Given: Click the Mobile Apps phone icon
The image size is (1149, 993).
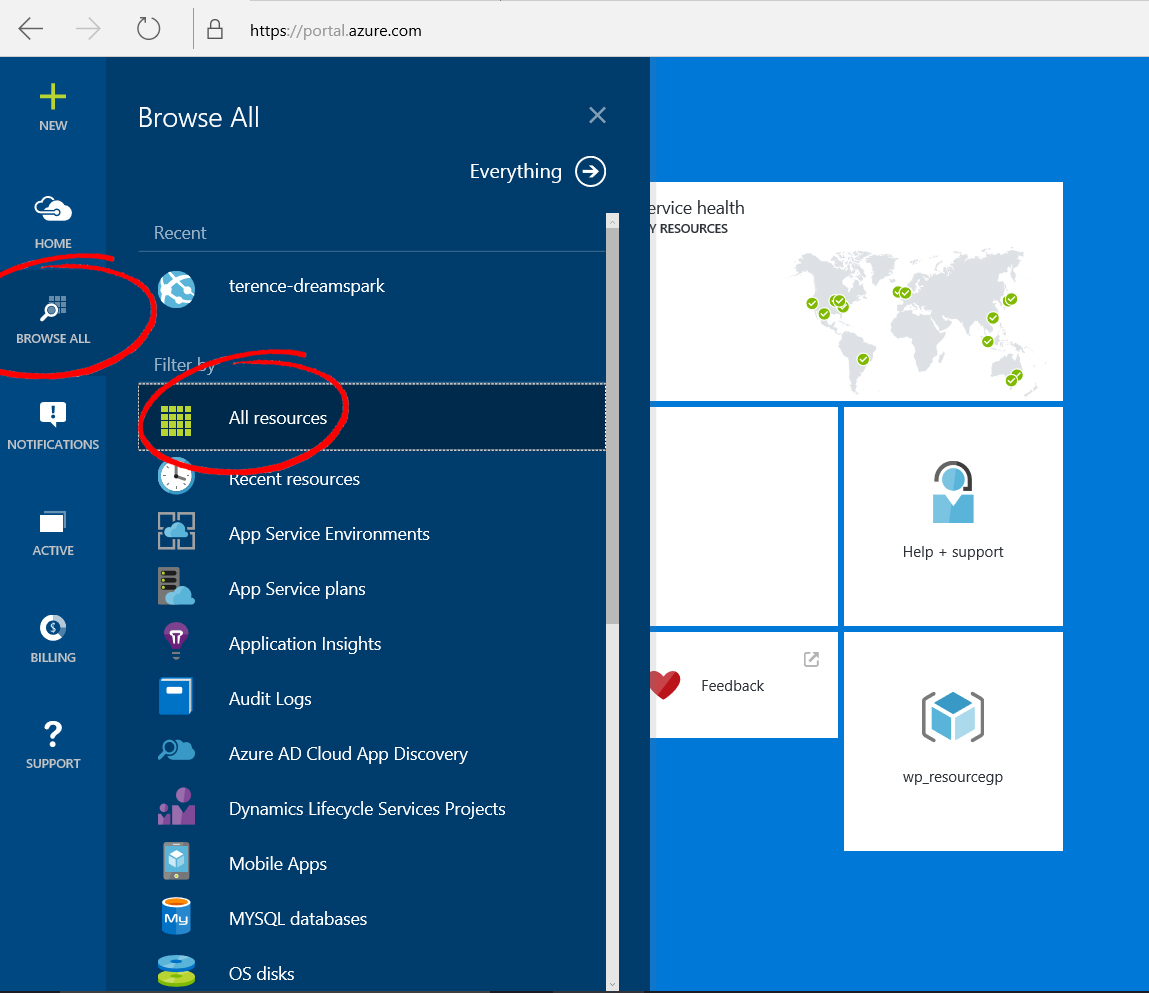Looking at the screenshot, I should (x=176, y=861).
